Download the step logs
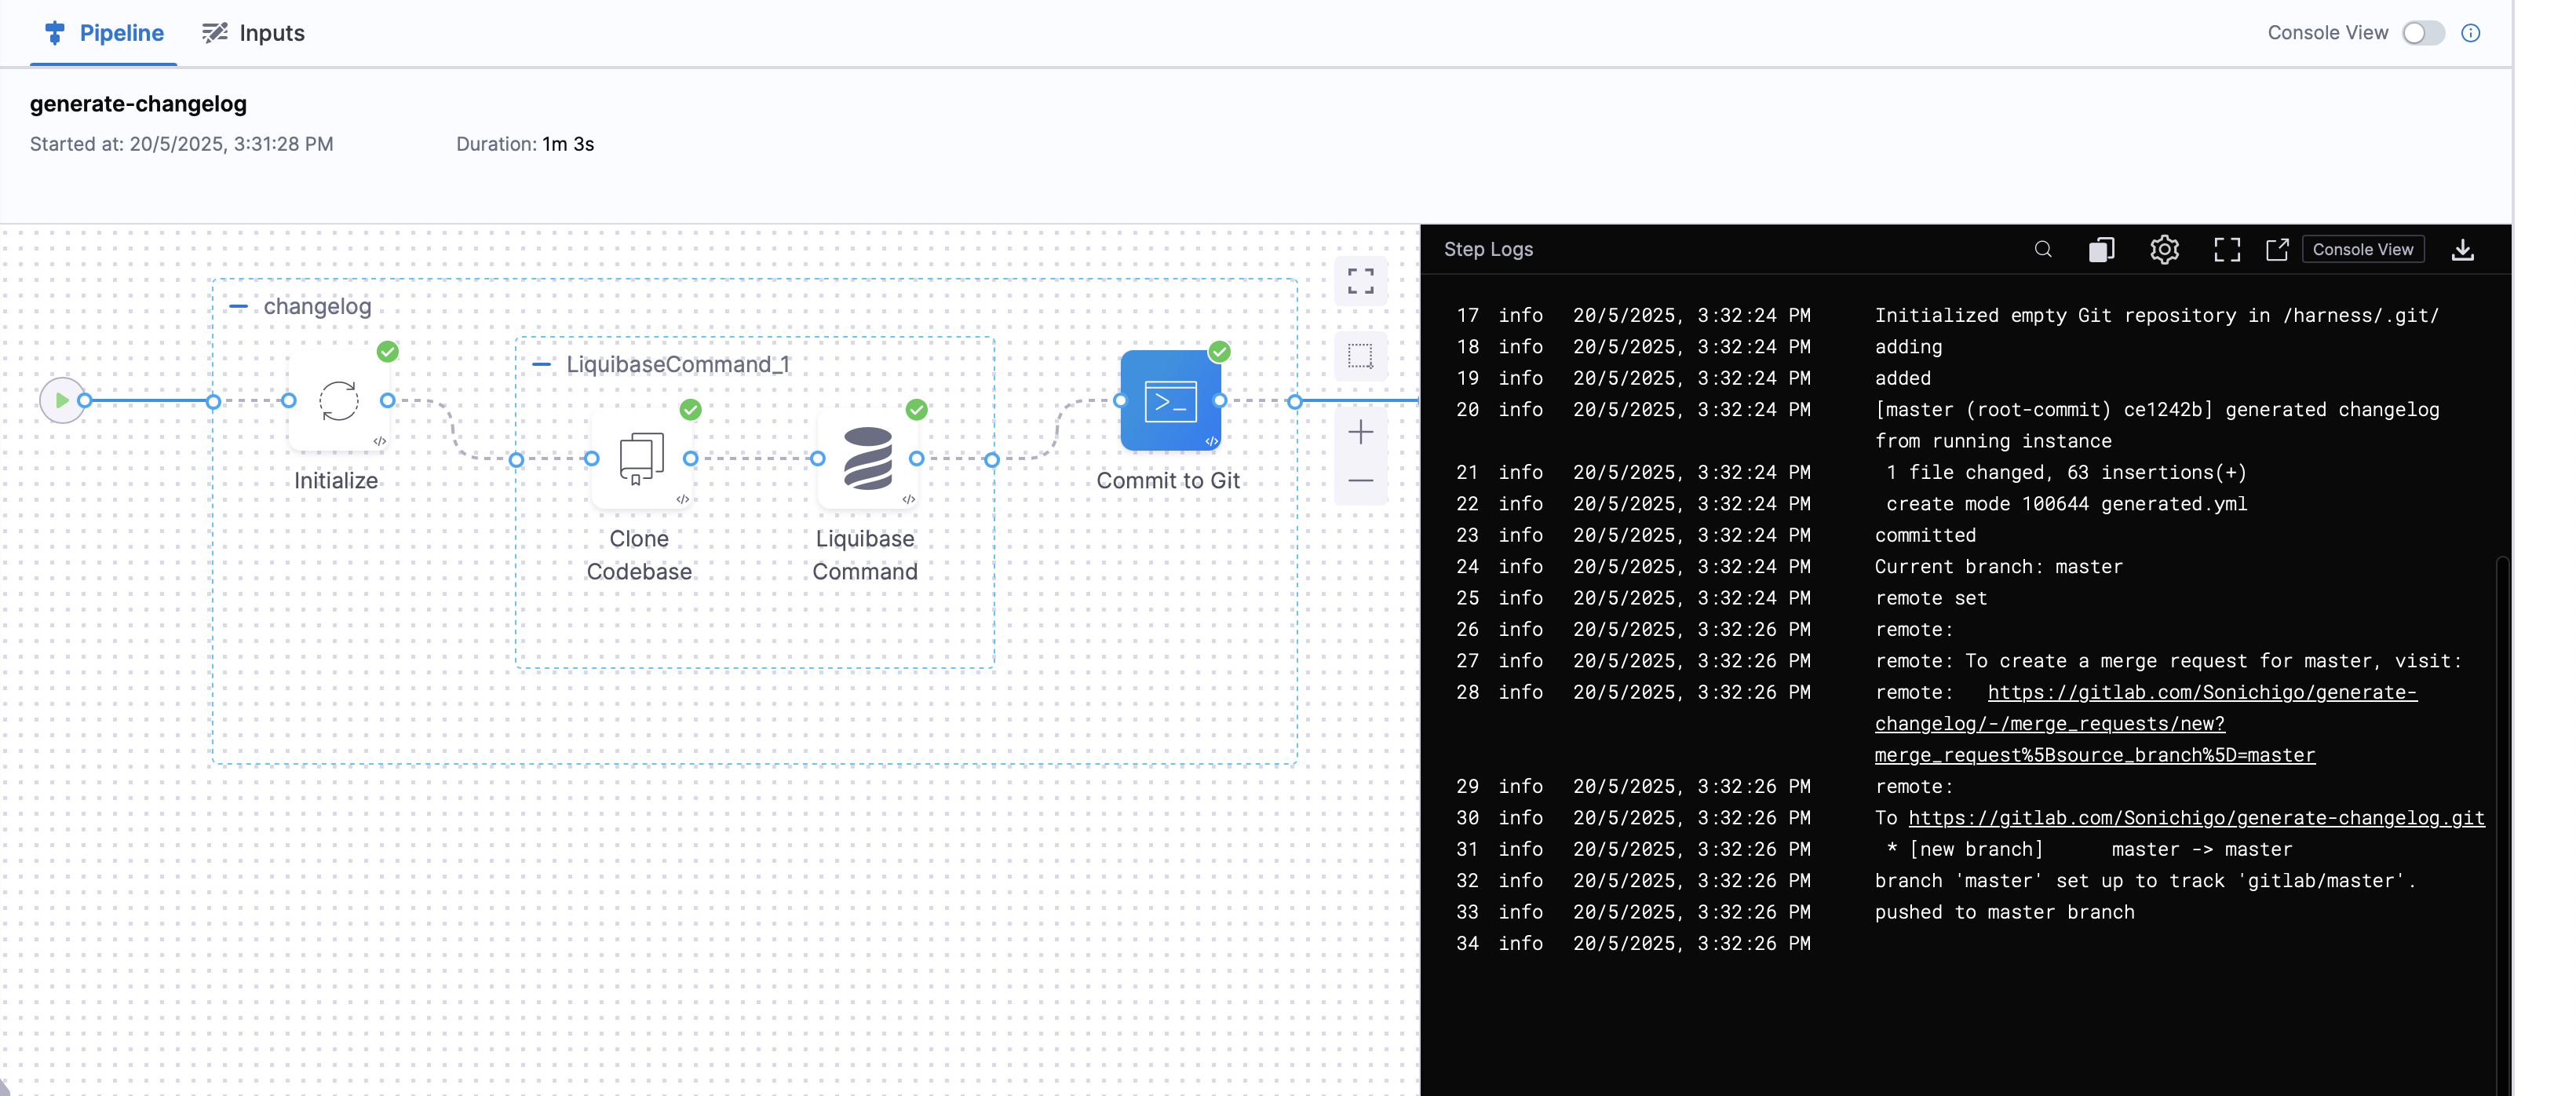This screenshot has height=1096, width=2576. [x=2462, y=249]
